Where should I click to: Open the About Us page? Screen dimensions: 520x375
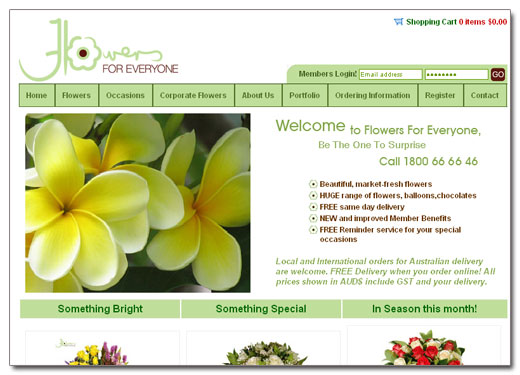click(258, 95)
